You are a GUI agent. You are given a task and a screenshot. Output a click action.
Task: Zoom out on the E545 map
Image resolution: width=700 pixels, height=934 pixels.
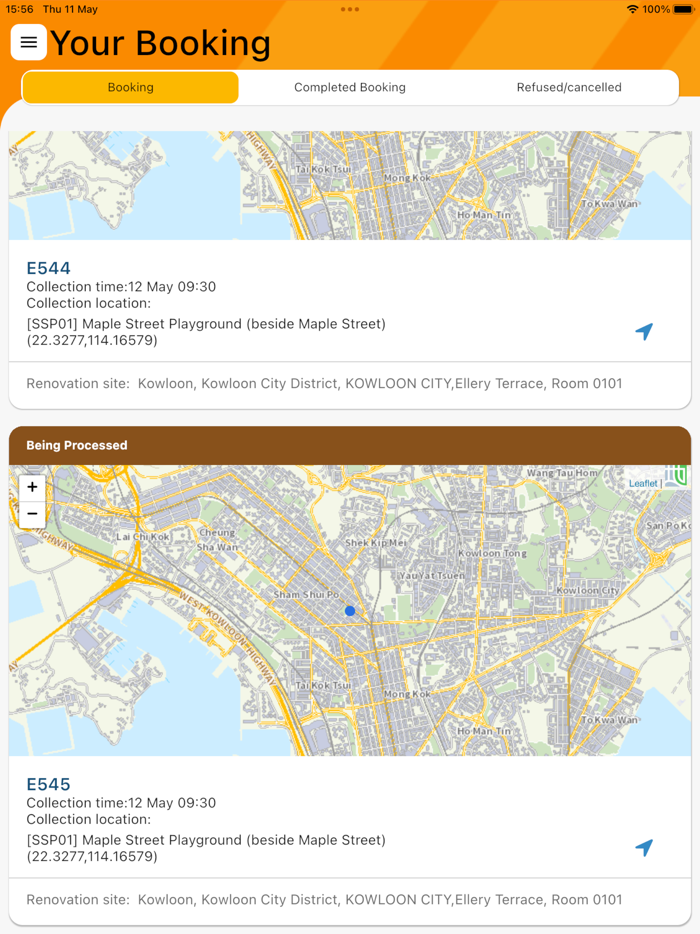point(32,513)
